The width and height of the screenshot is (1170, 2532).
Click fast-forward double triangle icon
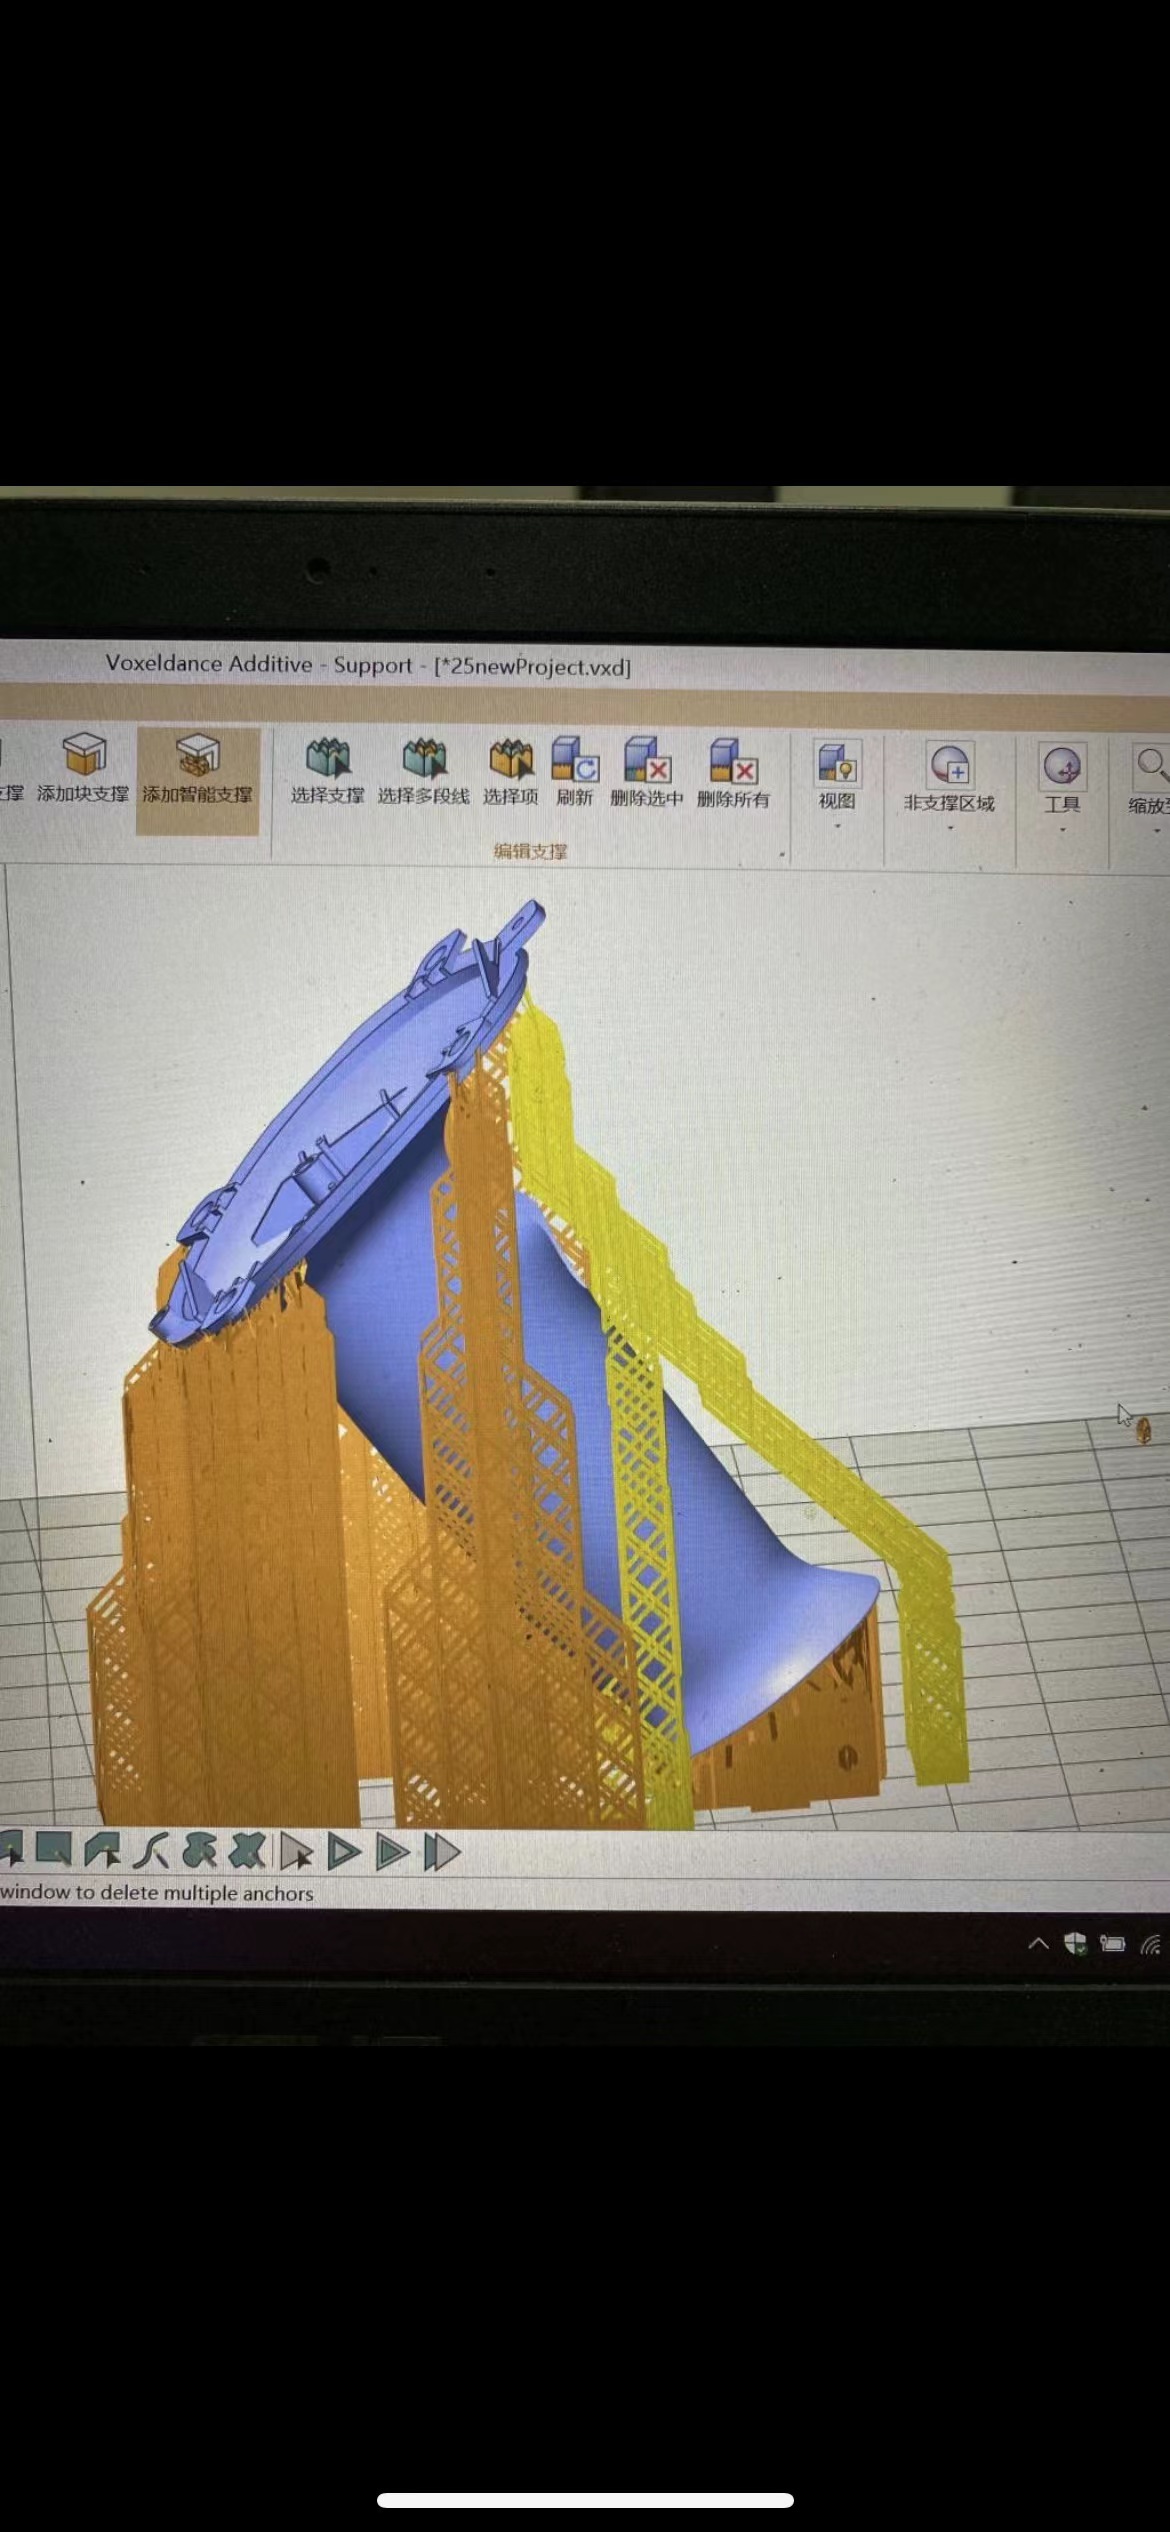441,1852
